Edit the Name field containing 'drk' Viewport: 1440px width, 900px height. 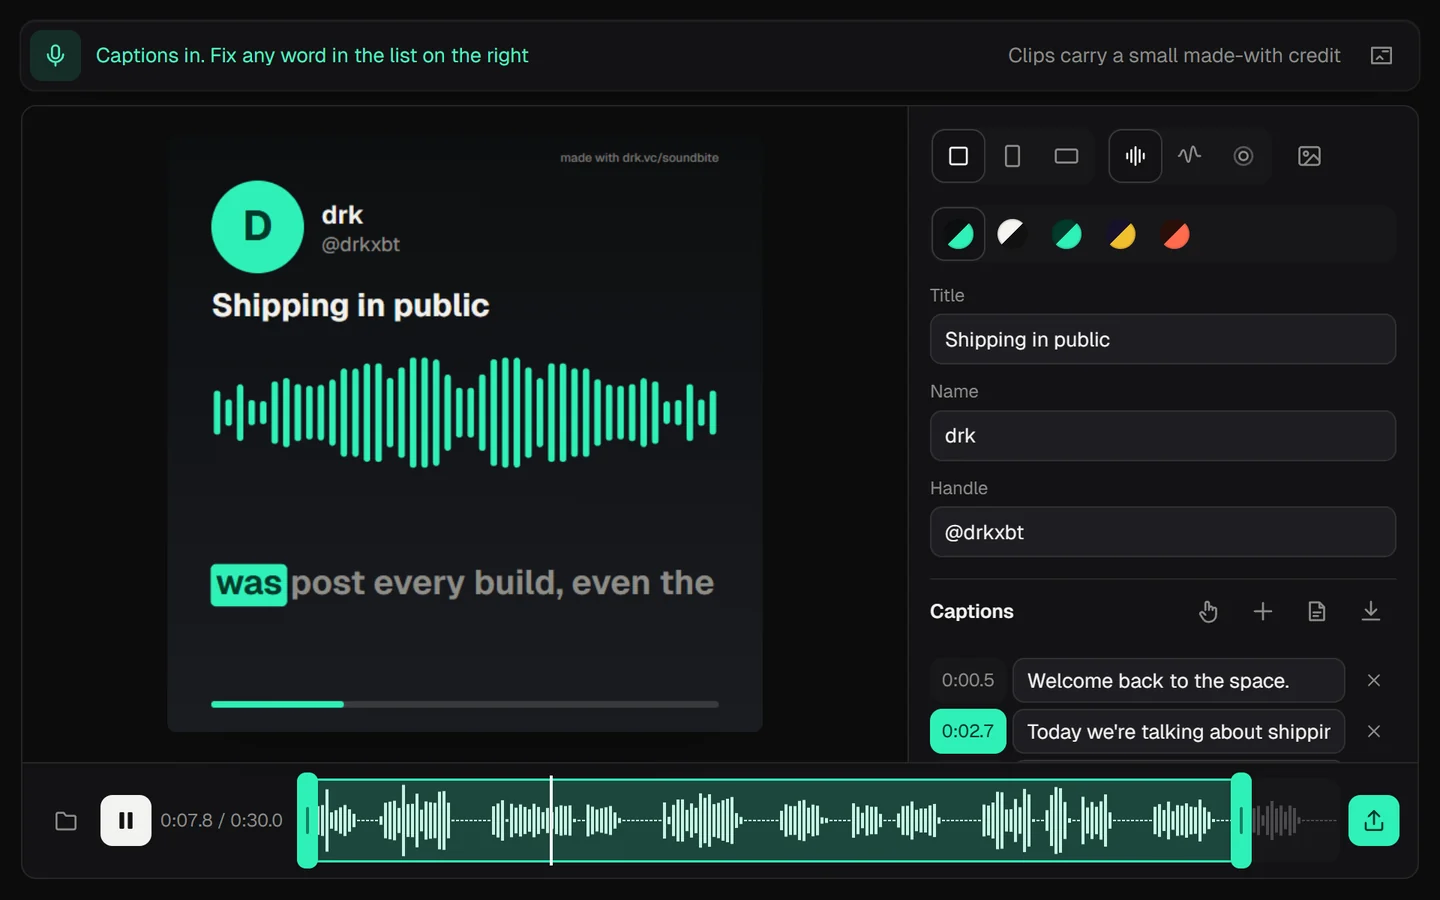point(1163,436)
